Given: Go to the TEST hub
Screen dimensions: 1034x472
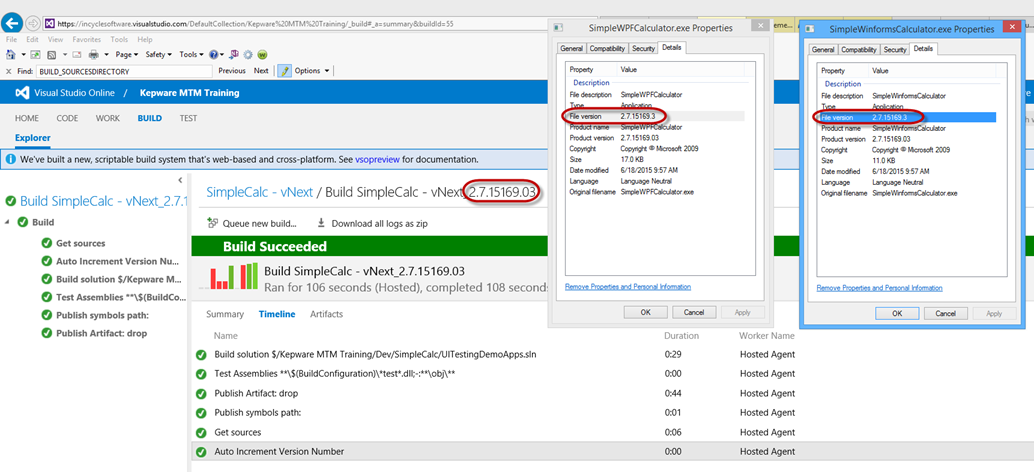Looking at the screenshot, I should coord(189,119).
